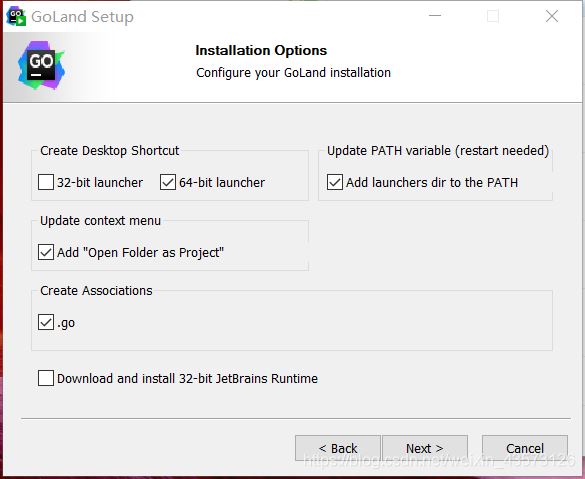585x479 pixels.
Task: Minimize the GoLand Setup window
Action: (435, 16)
